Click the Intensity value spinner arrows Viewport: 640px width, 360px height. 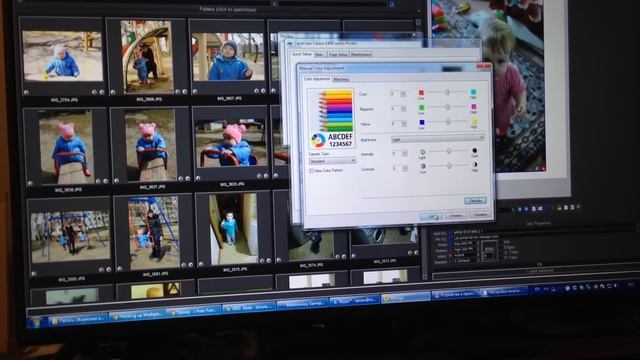point(404,153)
